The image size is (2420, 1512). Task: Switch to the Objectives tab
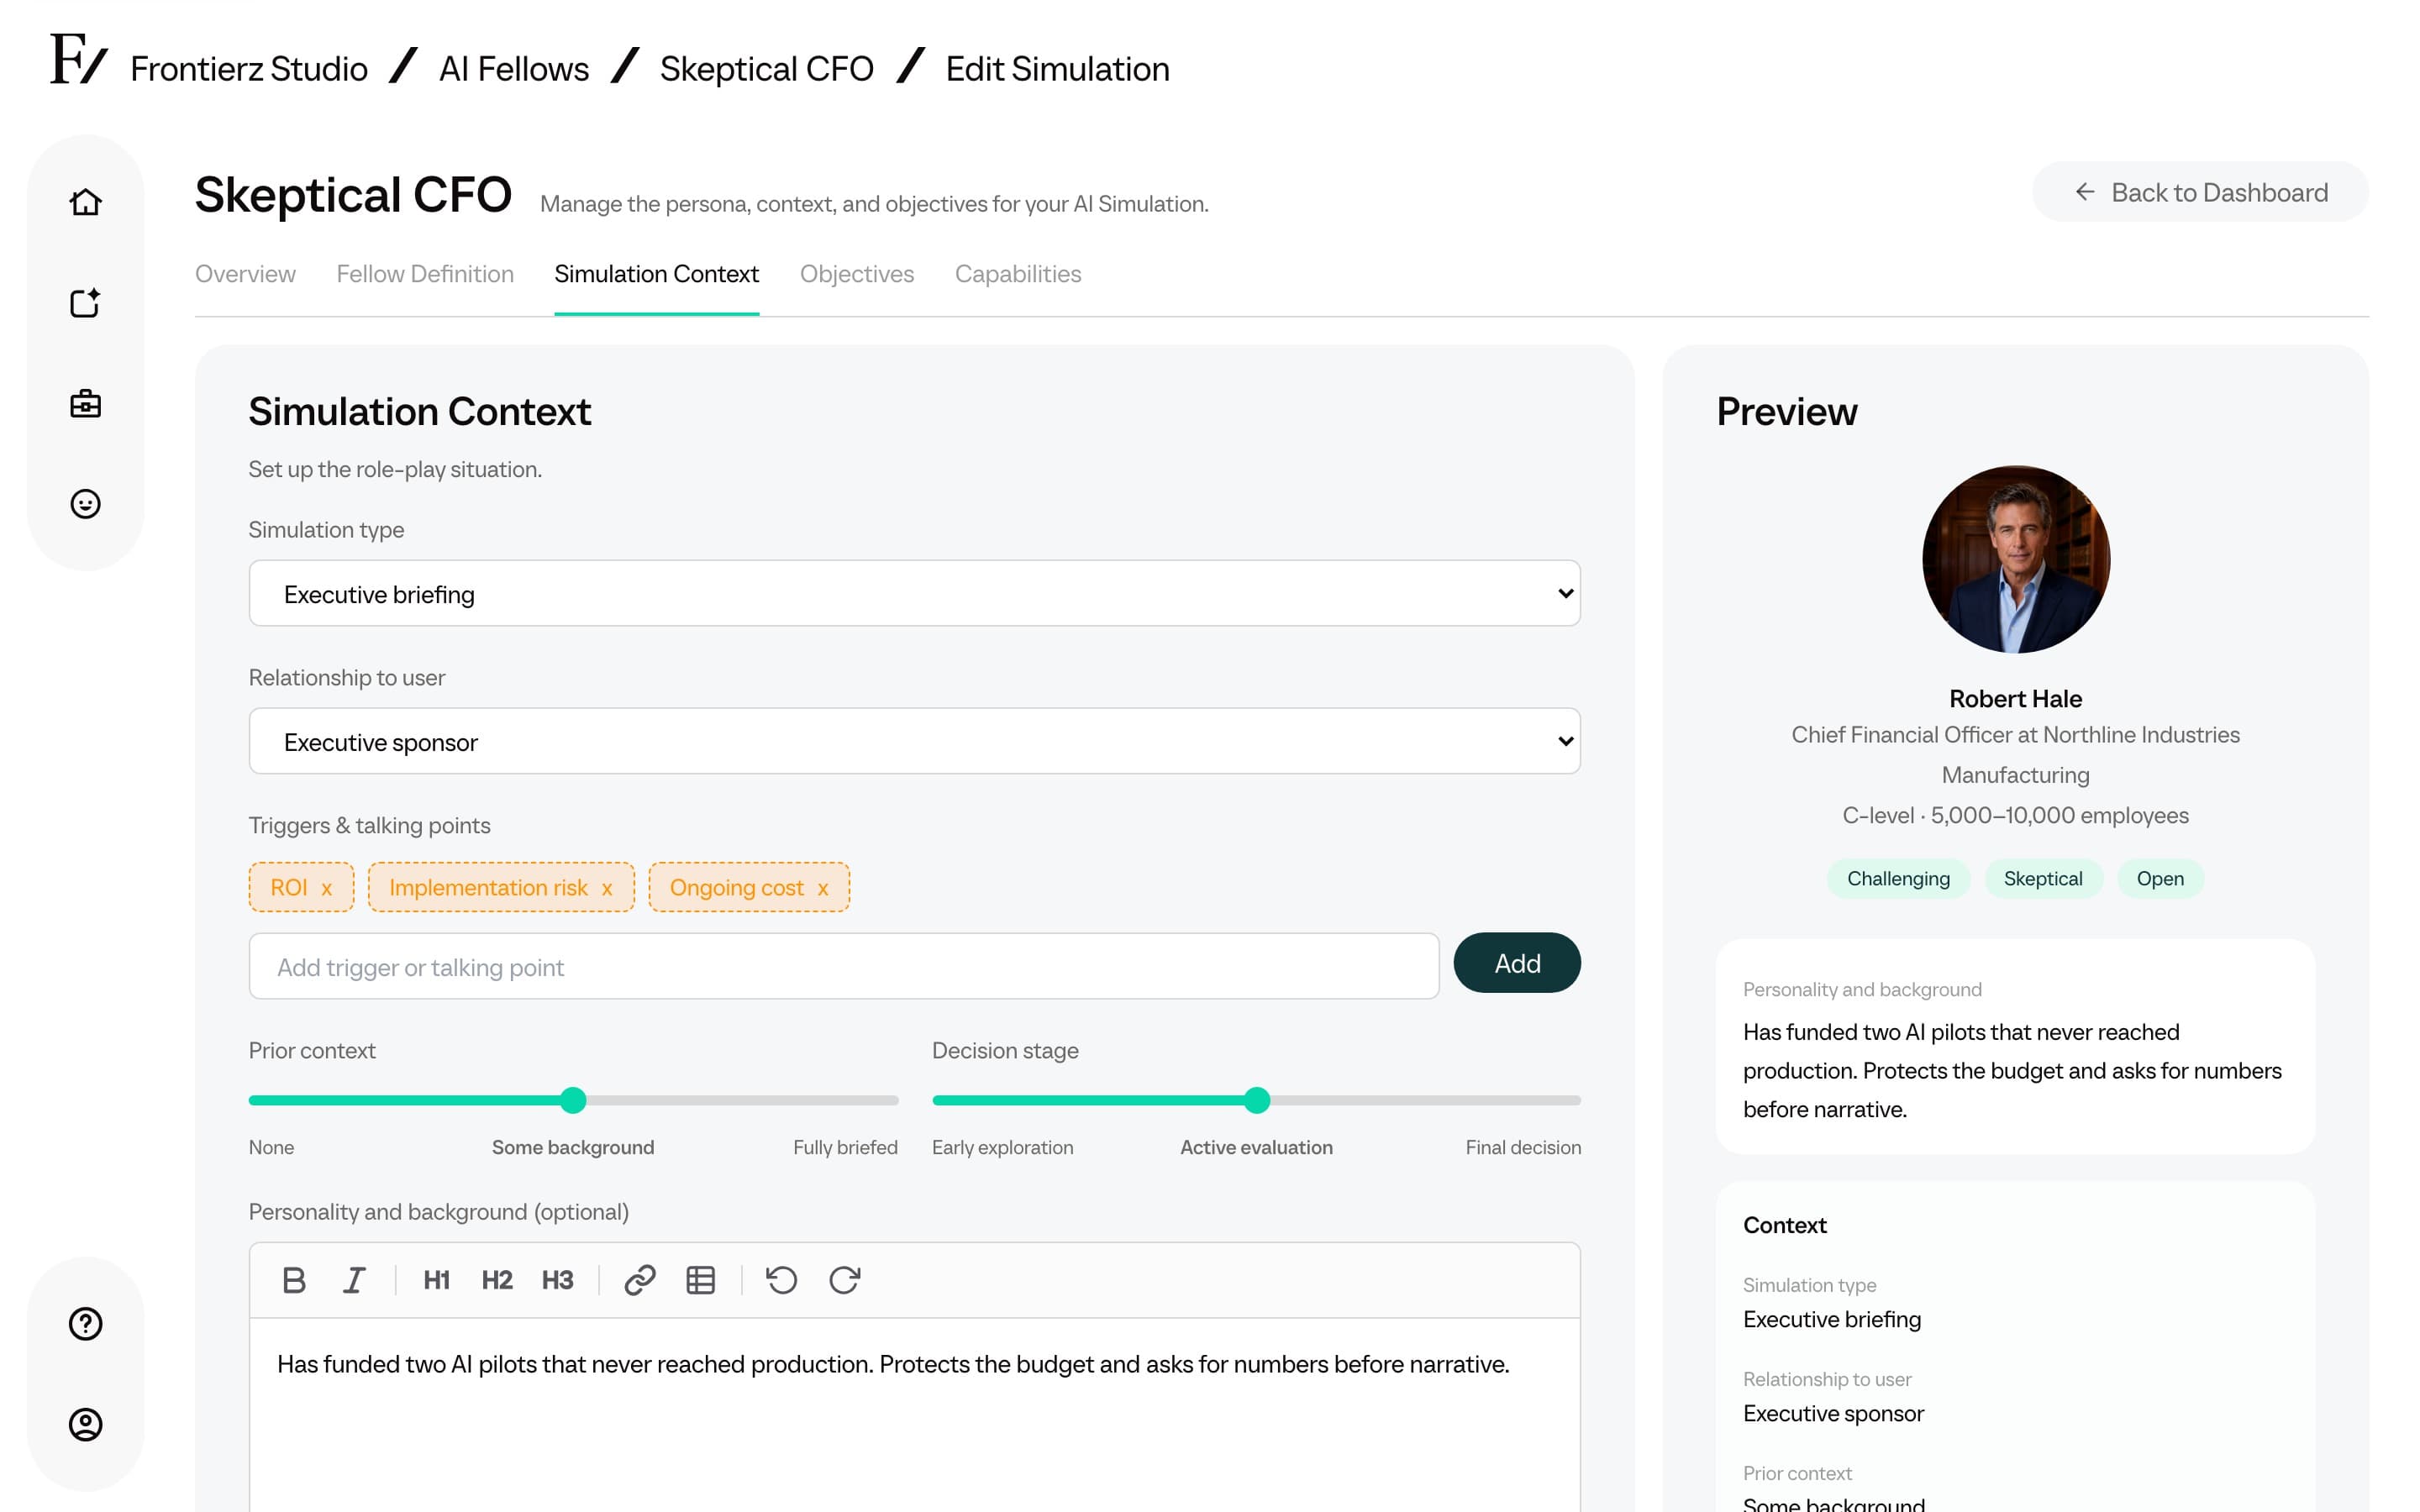pos(857,274)
